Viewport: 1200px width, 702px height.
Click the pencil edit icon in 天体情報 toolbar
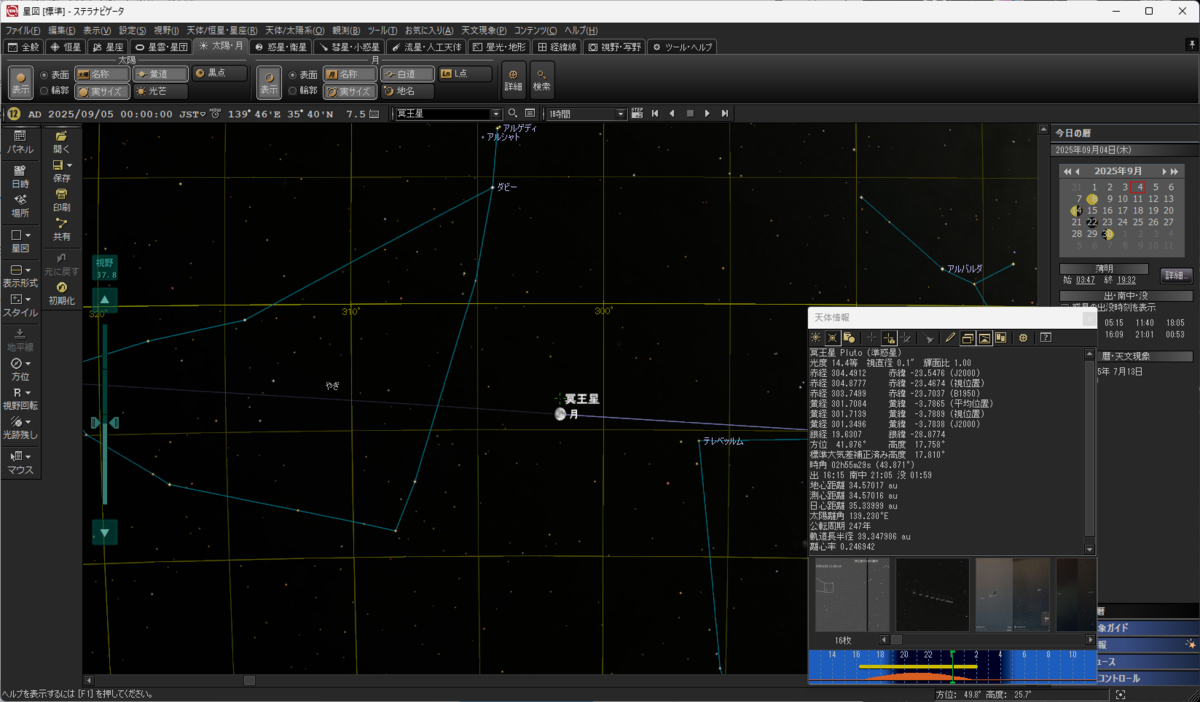pos(950,338)
